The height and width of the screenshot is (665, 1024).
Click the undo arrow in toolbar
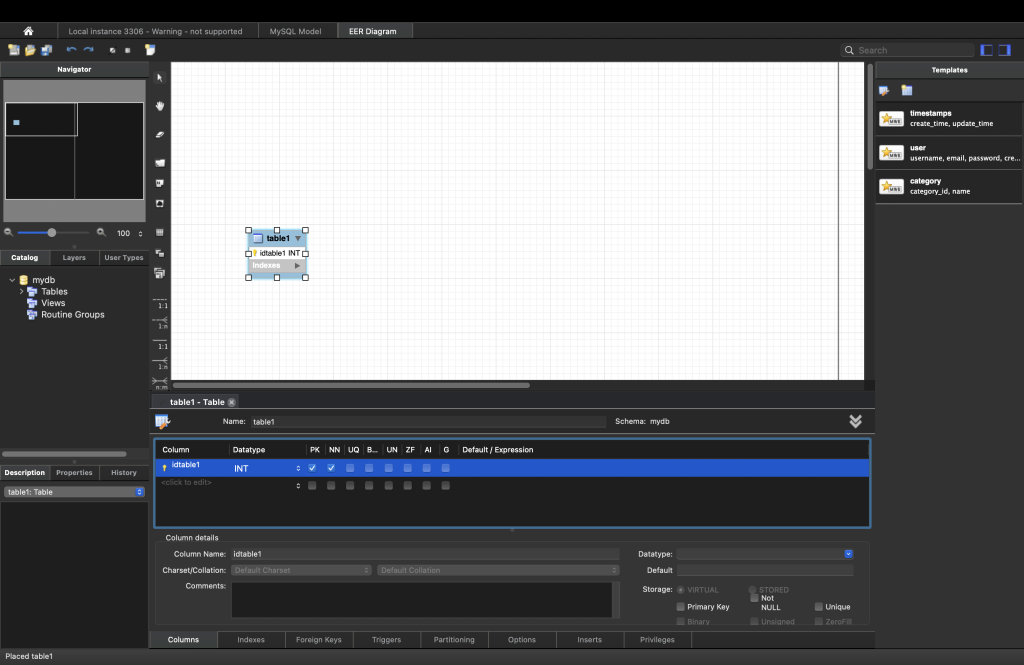[71, 50]
